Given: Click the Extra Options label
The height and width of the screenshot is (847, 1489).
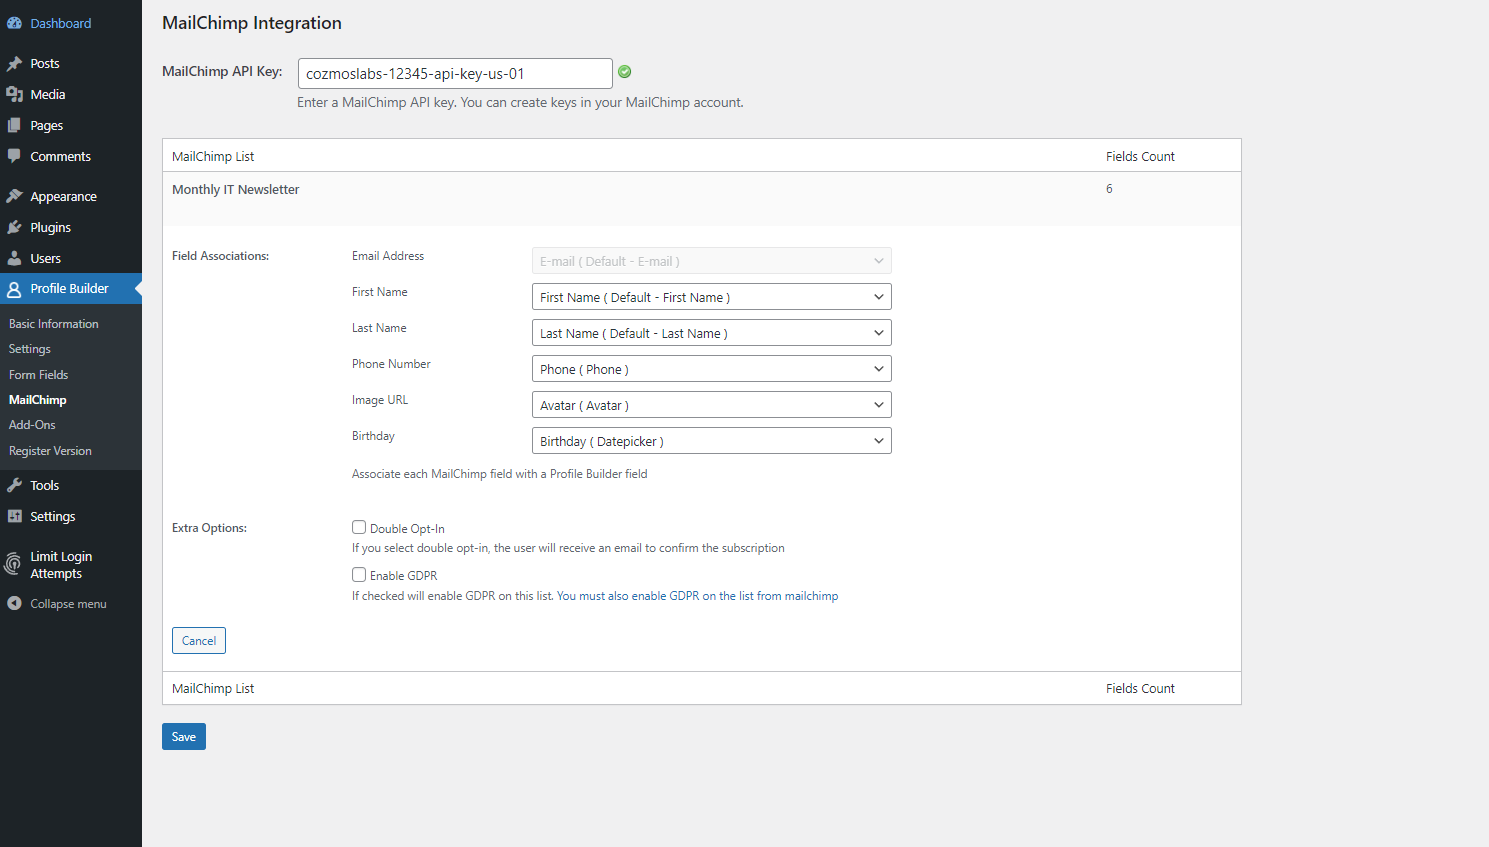Looking at the screenshot, I should pos(209,528).
